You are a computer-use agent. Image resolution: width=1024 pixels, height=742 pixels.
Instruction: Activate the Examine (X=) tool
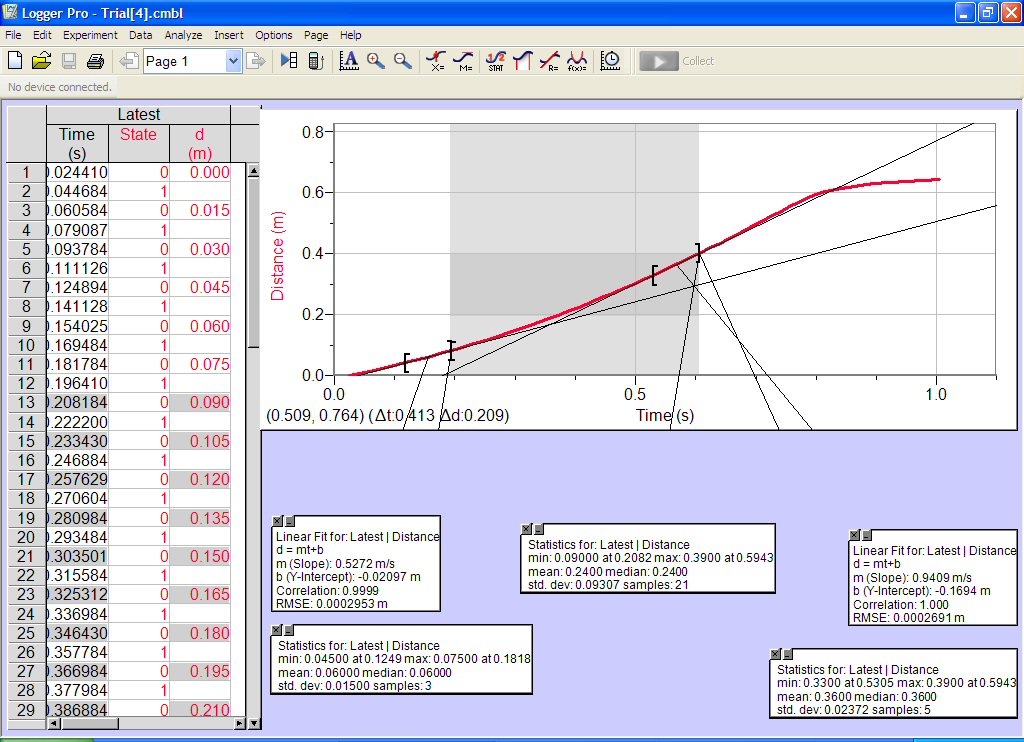coord(436,61)
